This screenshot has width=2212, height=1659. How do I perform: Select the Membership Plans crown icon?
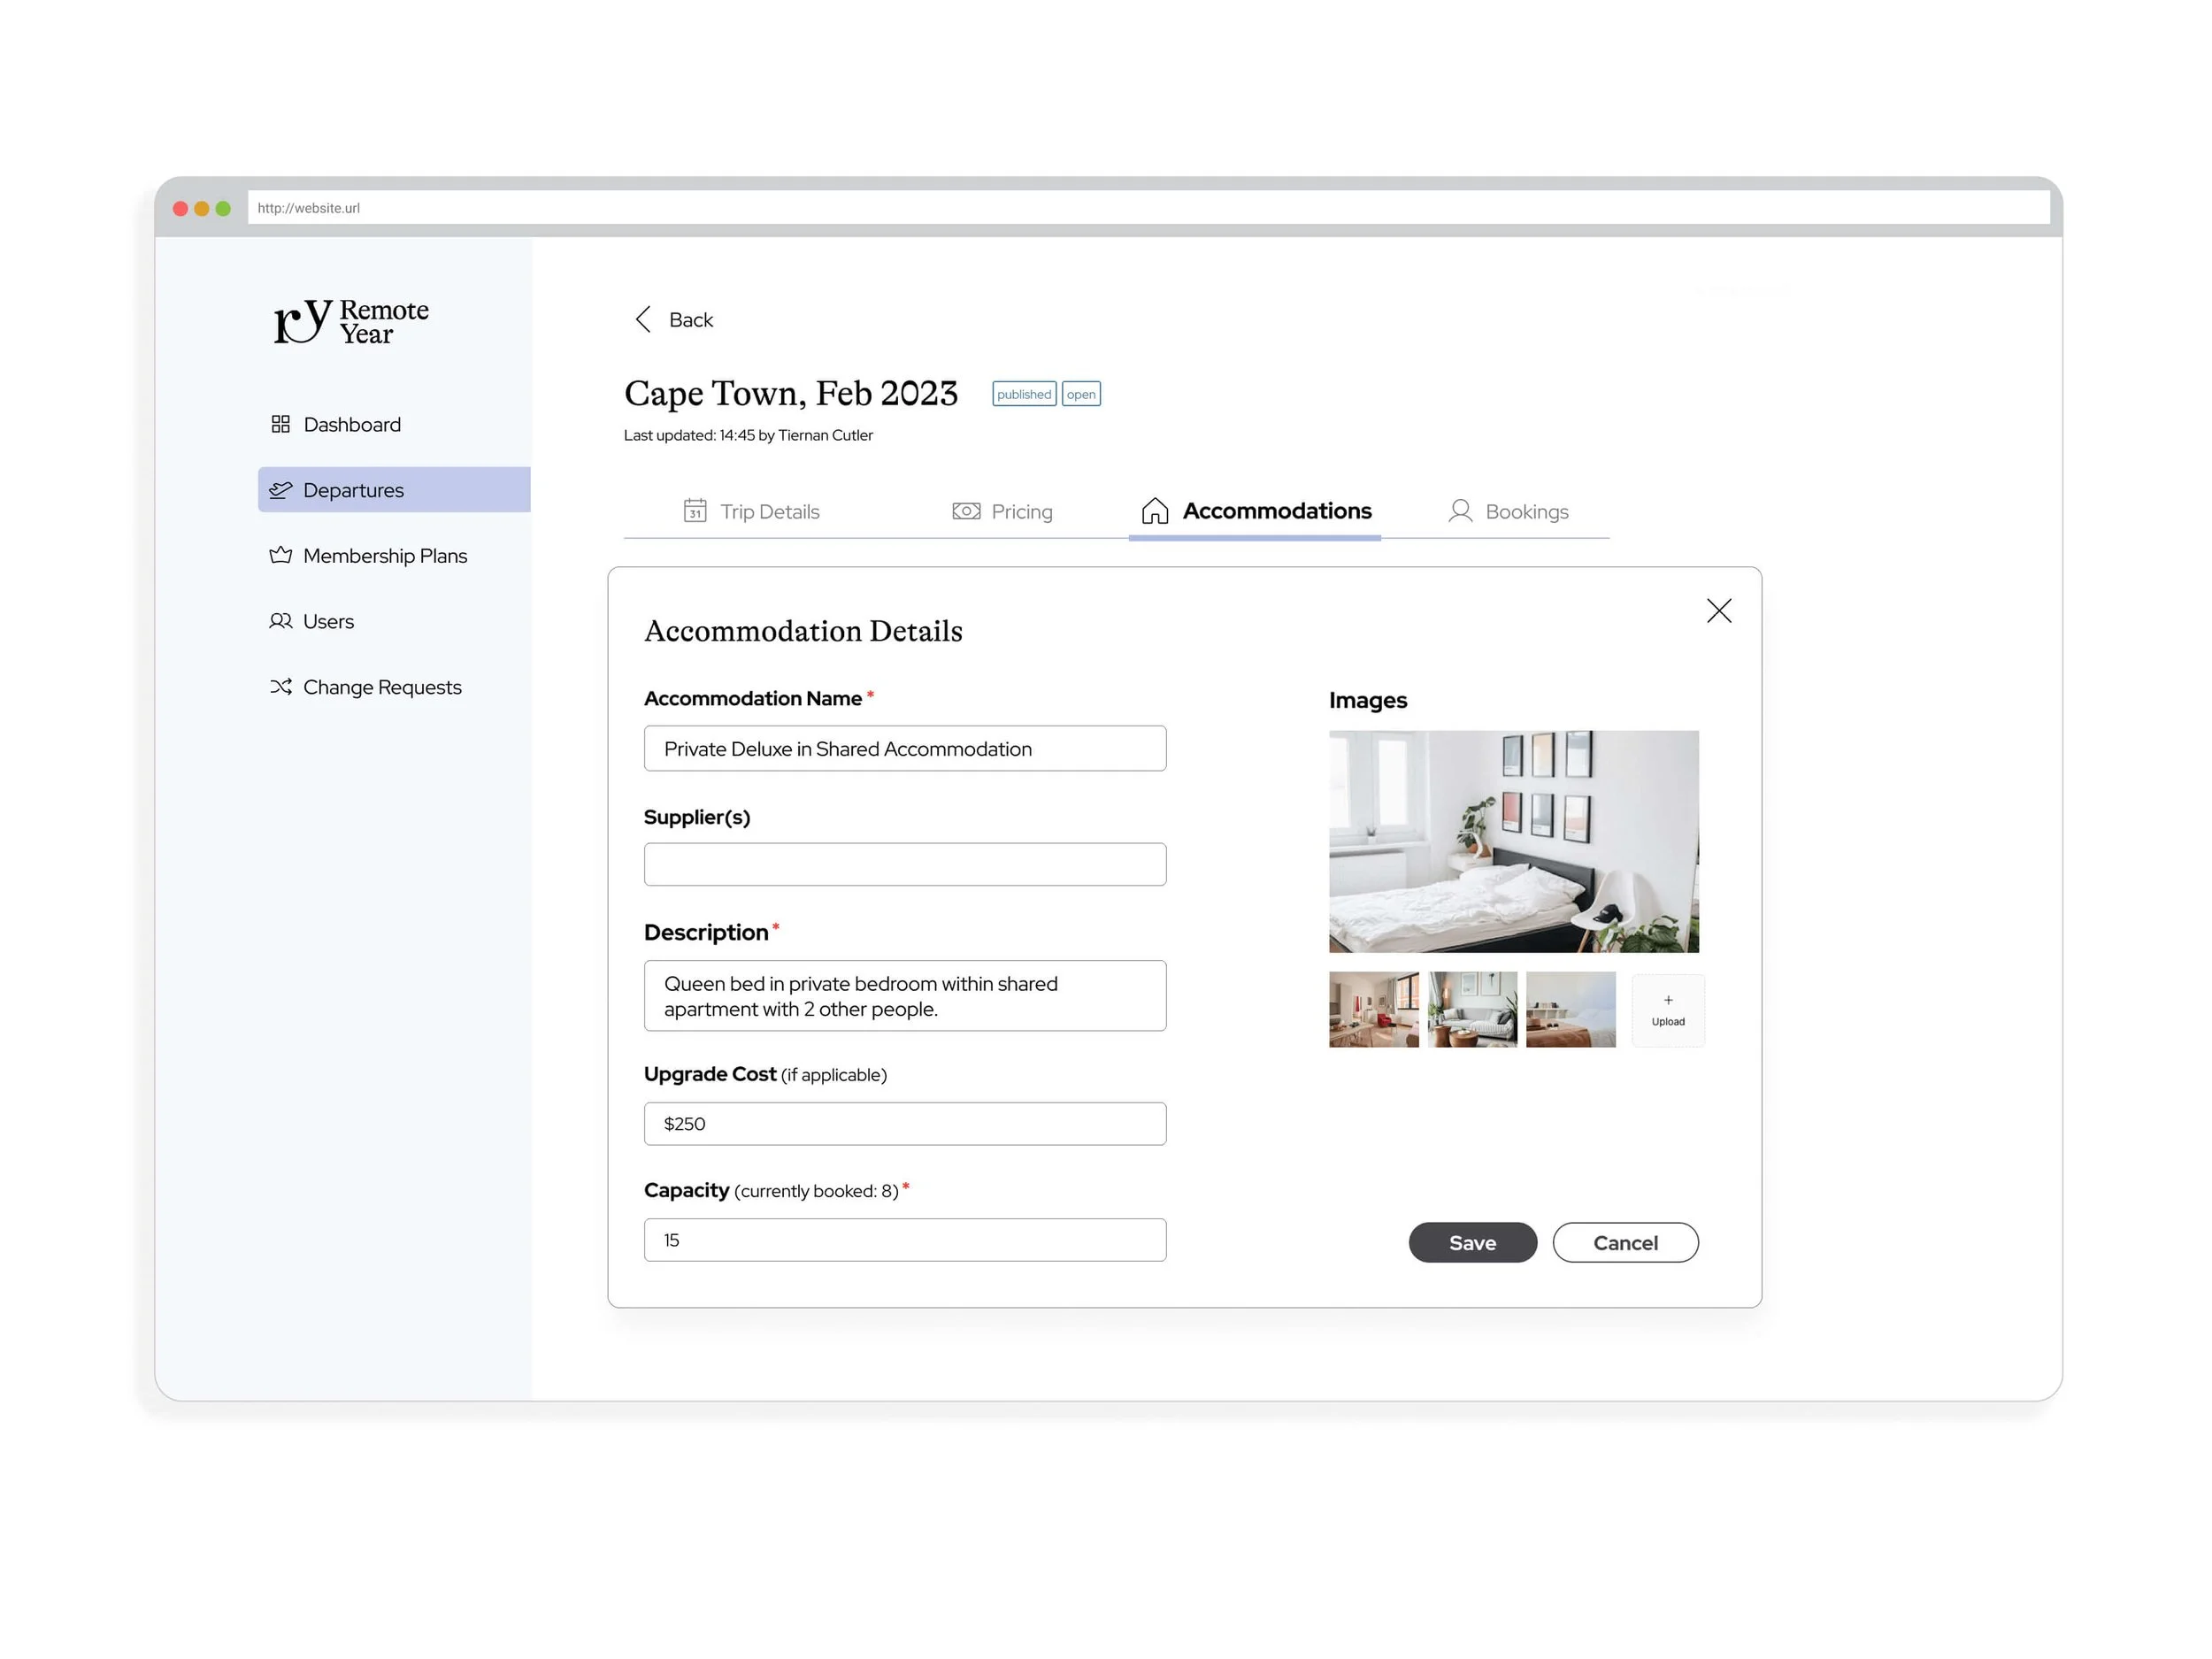pos(281,555)
